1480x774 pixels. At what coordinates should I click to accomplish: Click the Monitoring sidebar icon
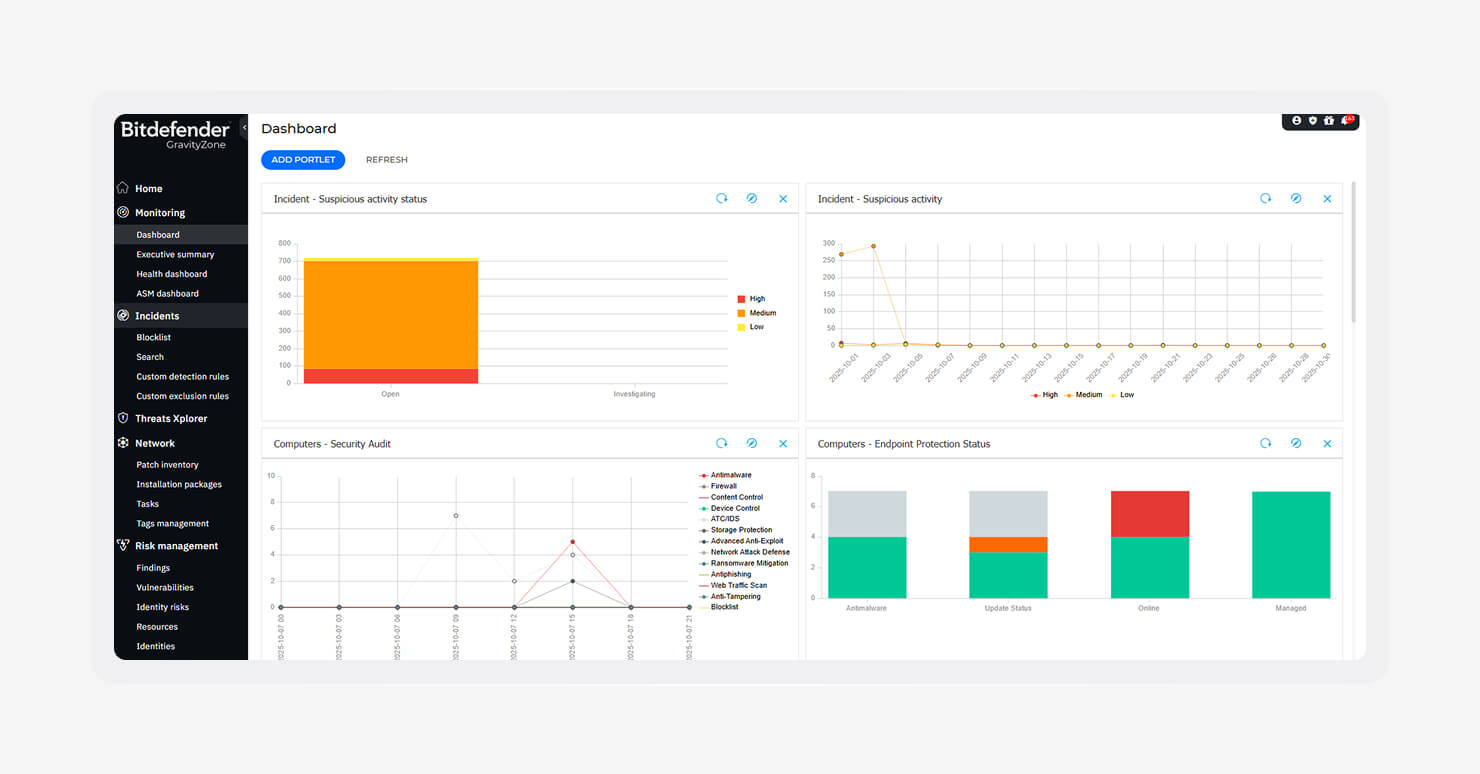123,212
